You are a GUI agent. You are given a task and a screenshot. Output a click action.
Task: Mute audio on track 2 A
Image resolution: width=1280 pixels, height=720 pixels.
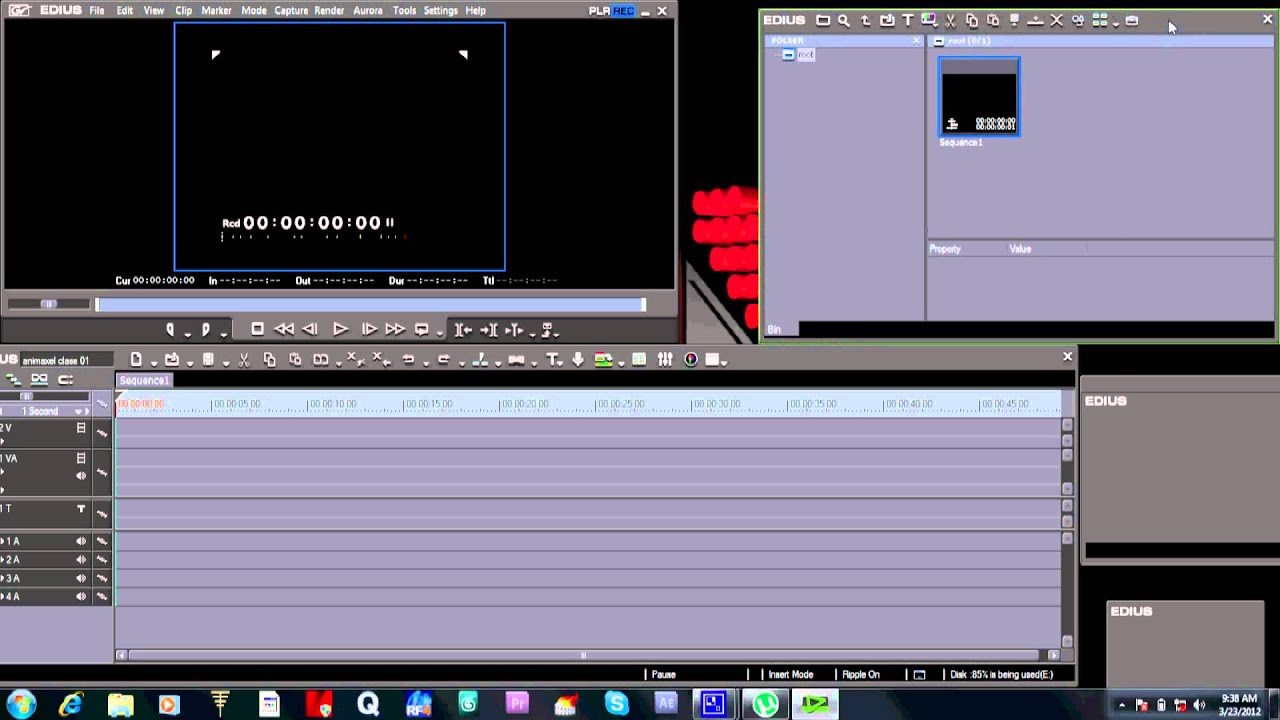[x=81, y=560]
